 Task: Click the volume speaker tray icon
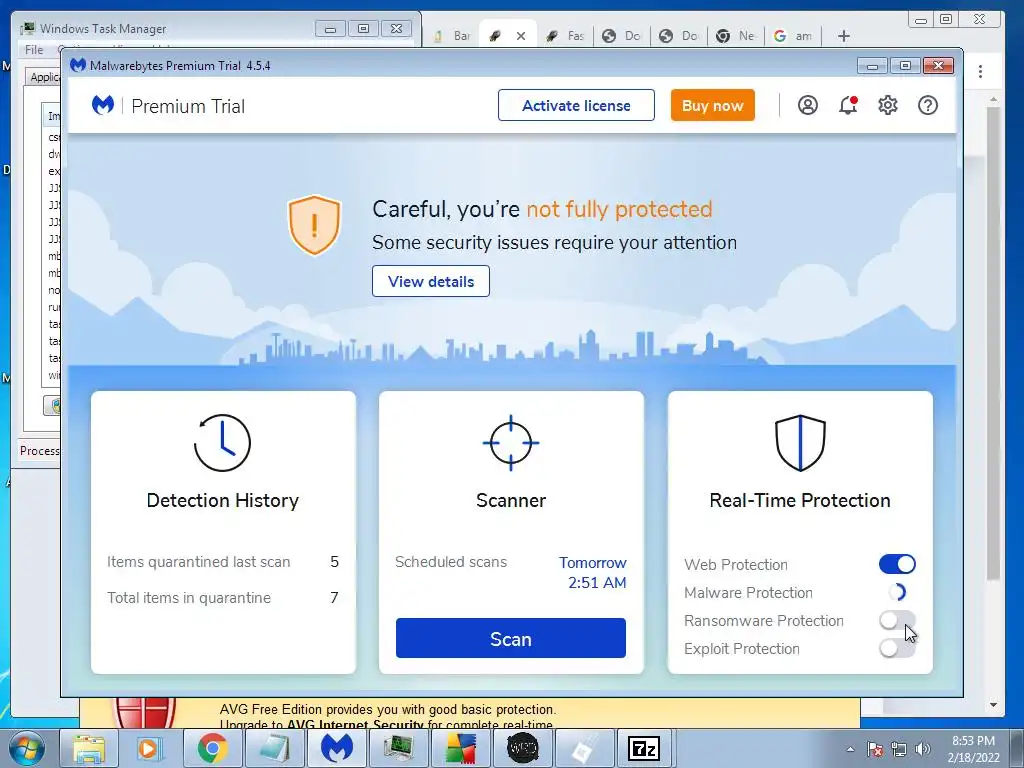coord(923,749)
